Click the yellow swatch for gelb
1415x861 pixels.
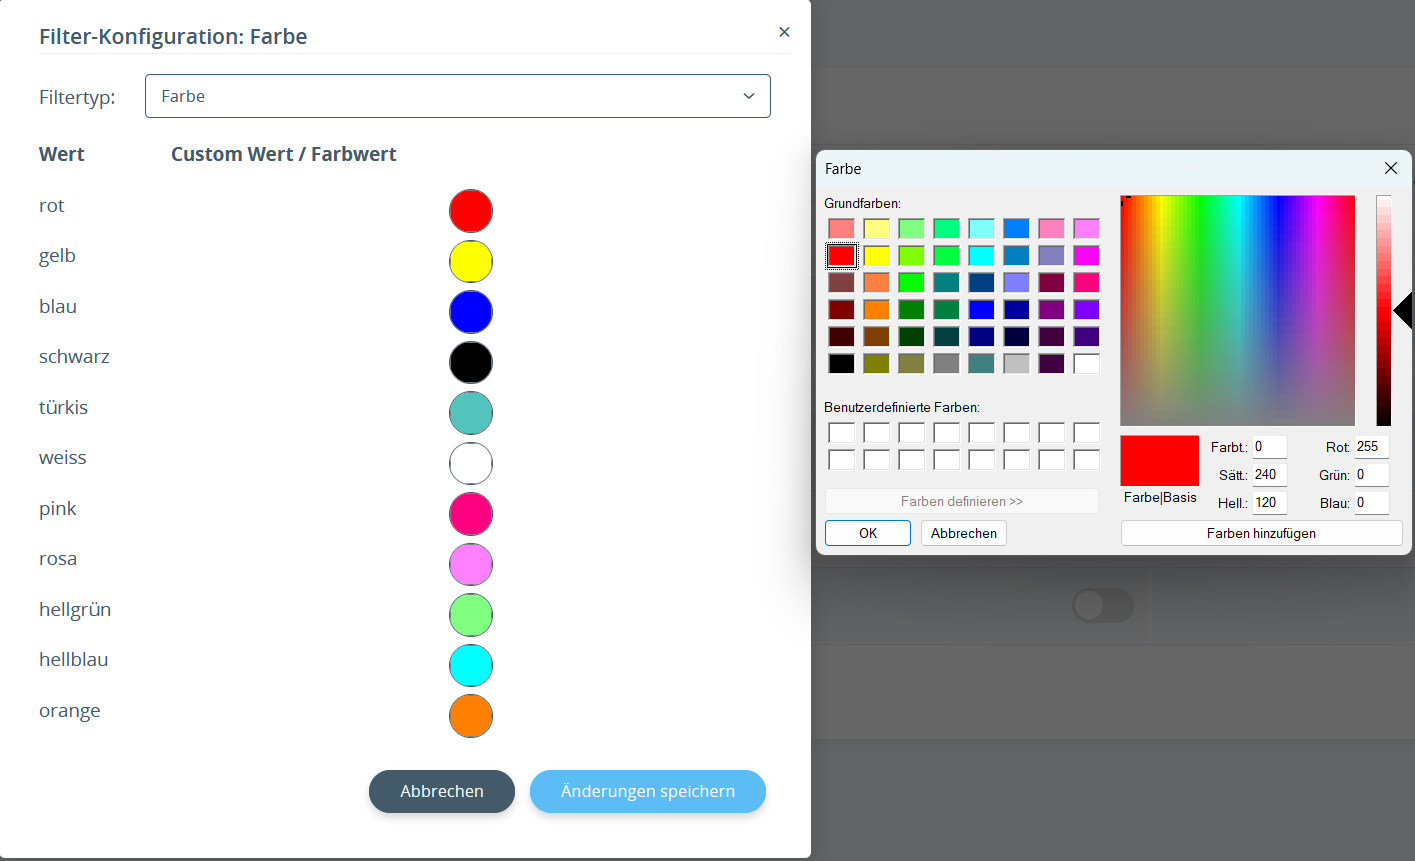[x=471, y=261]
